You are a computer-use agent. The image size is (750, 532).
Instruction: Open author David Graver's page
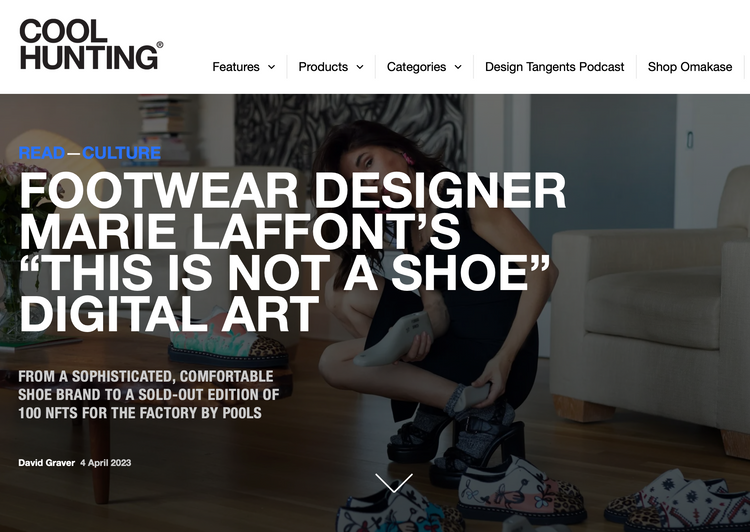click(46, 463)
